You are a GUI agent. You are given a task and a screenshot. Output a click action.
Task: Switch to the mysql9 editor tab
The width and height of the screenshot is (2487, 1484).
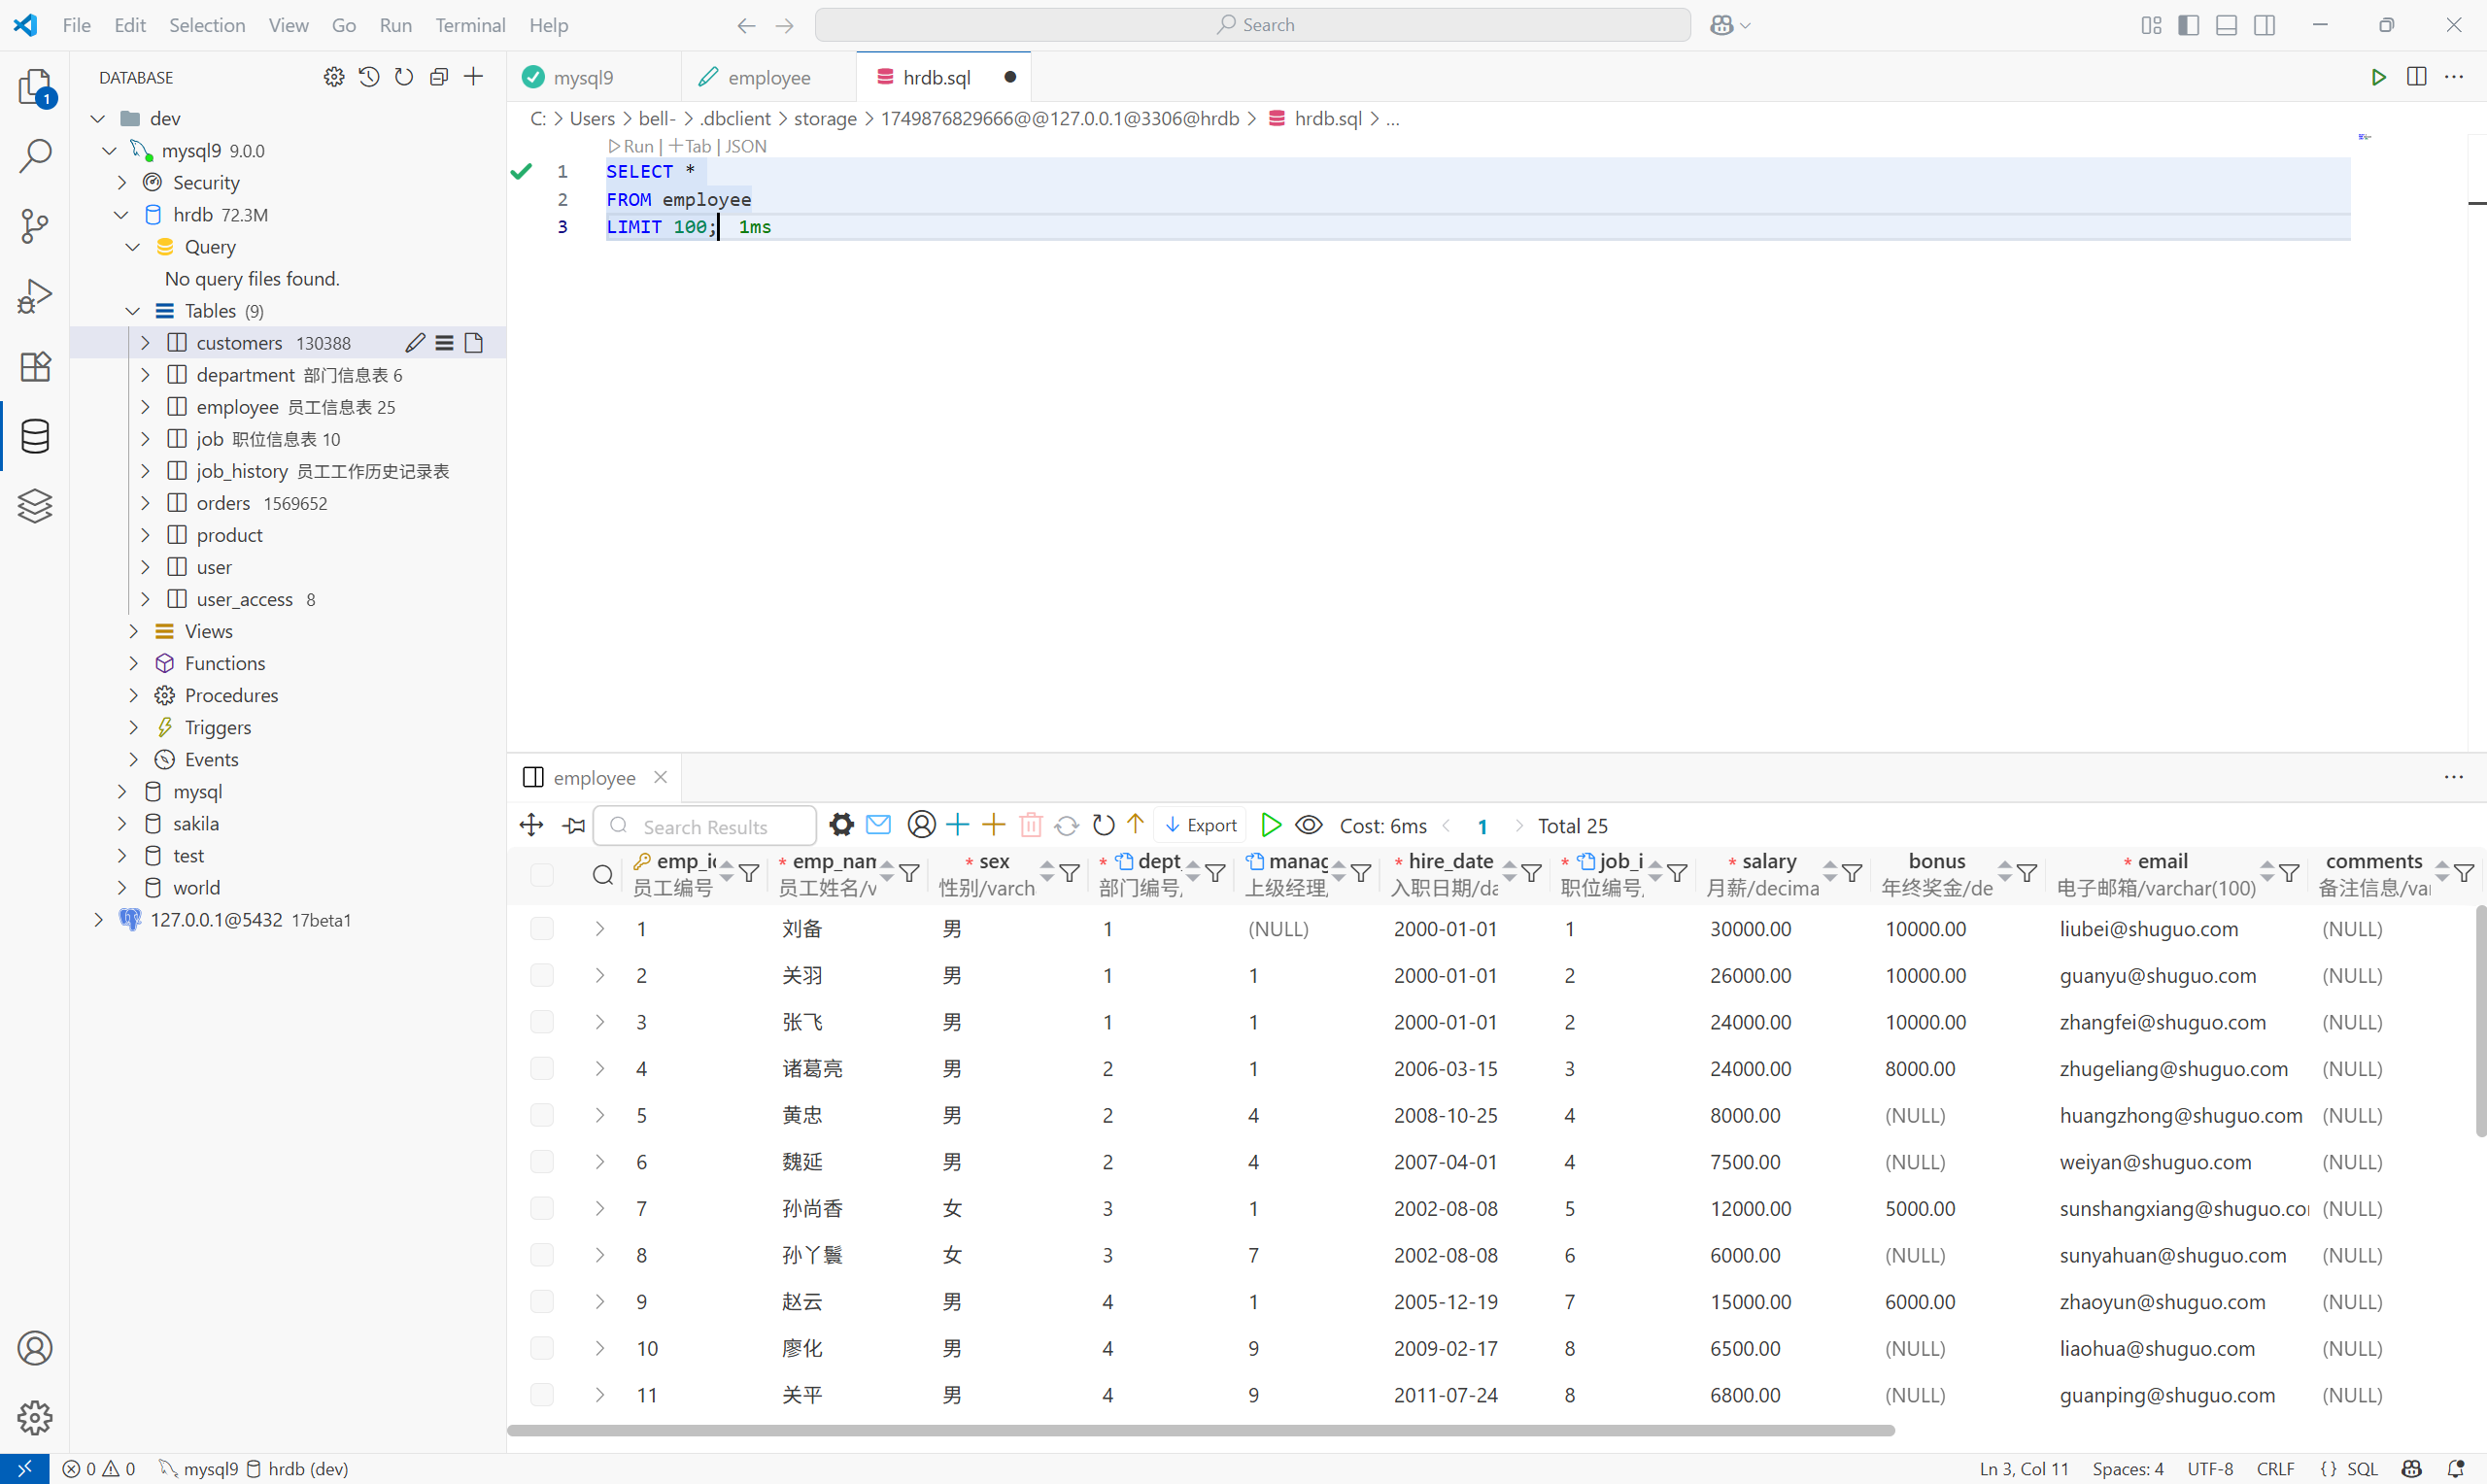(583, 77)
